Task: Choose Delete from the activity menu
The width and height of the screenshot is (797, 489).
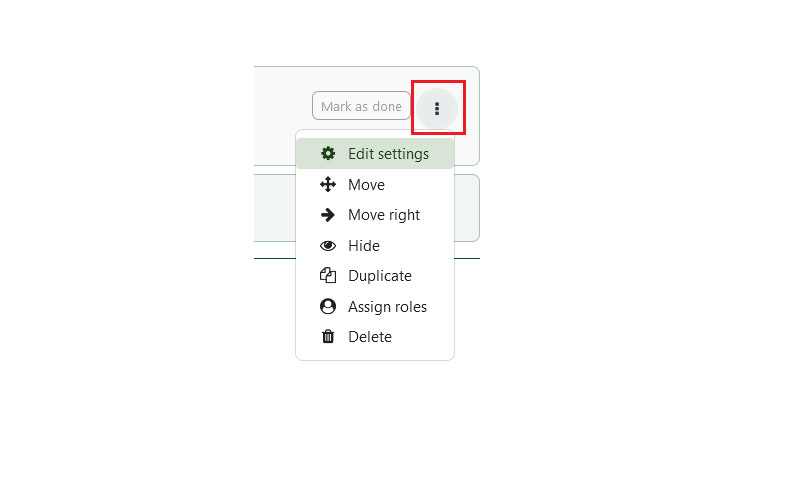Action: pyautogui.click(x=375, y=337)
